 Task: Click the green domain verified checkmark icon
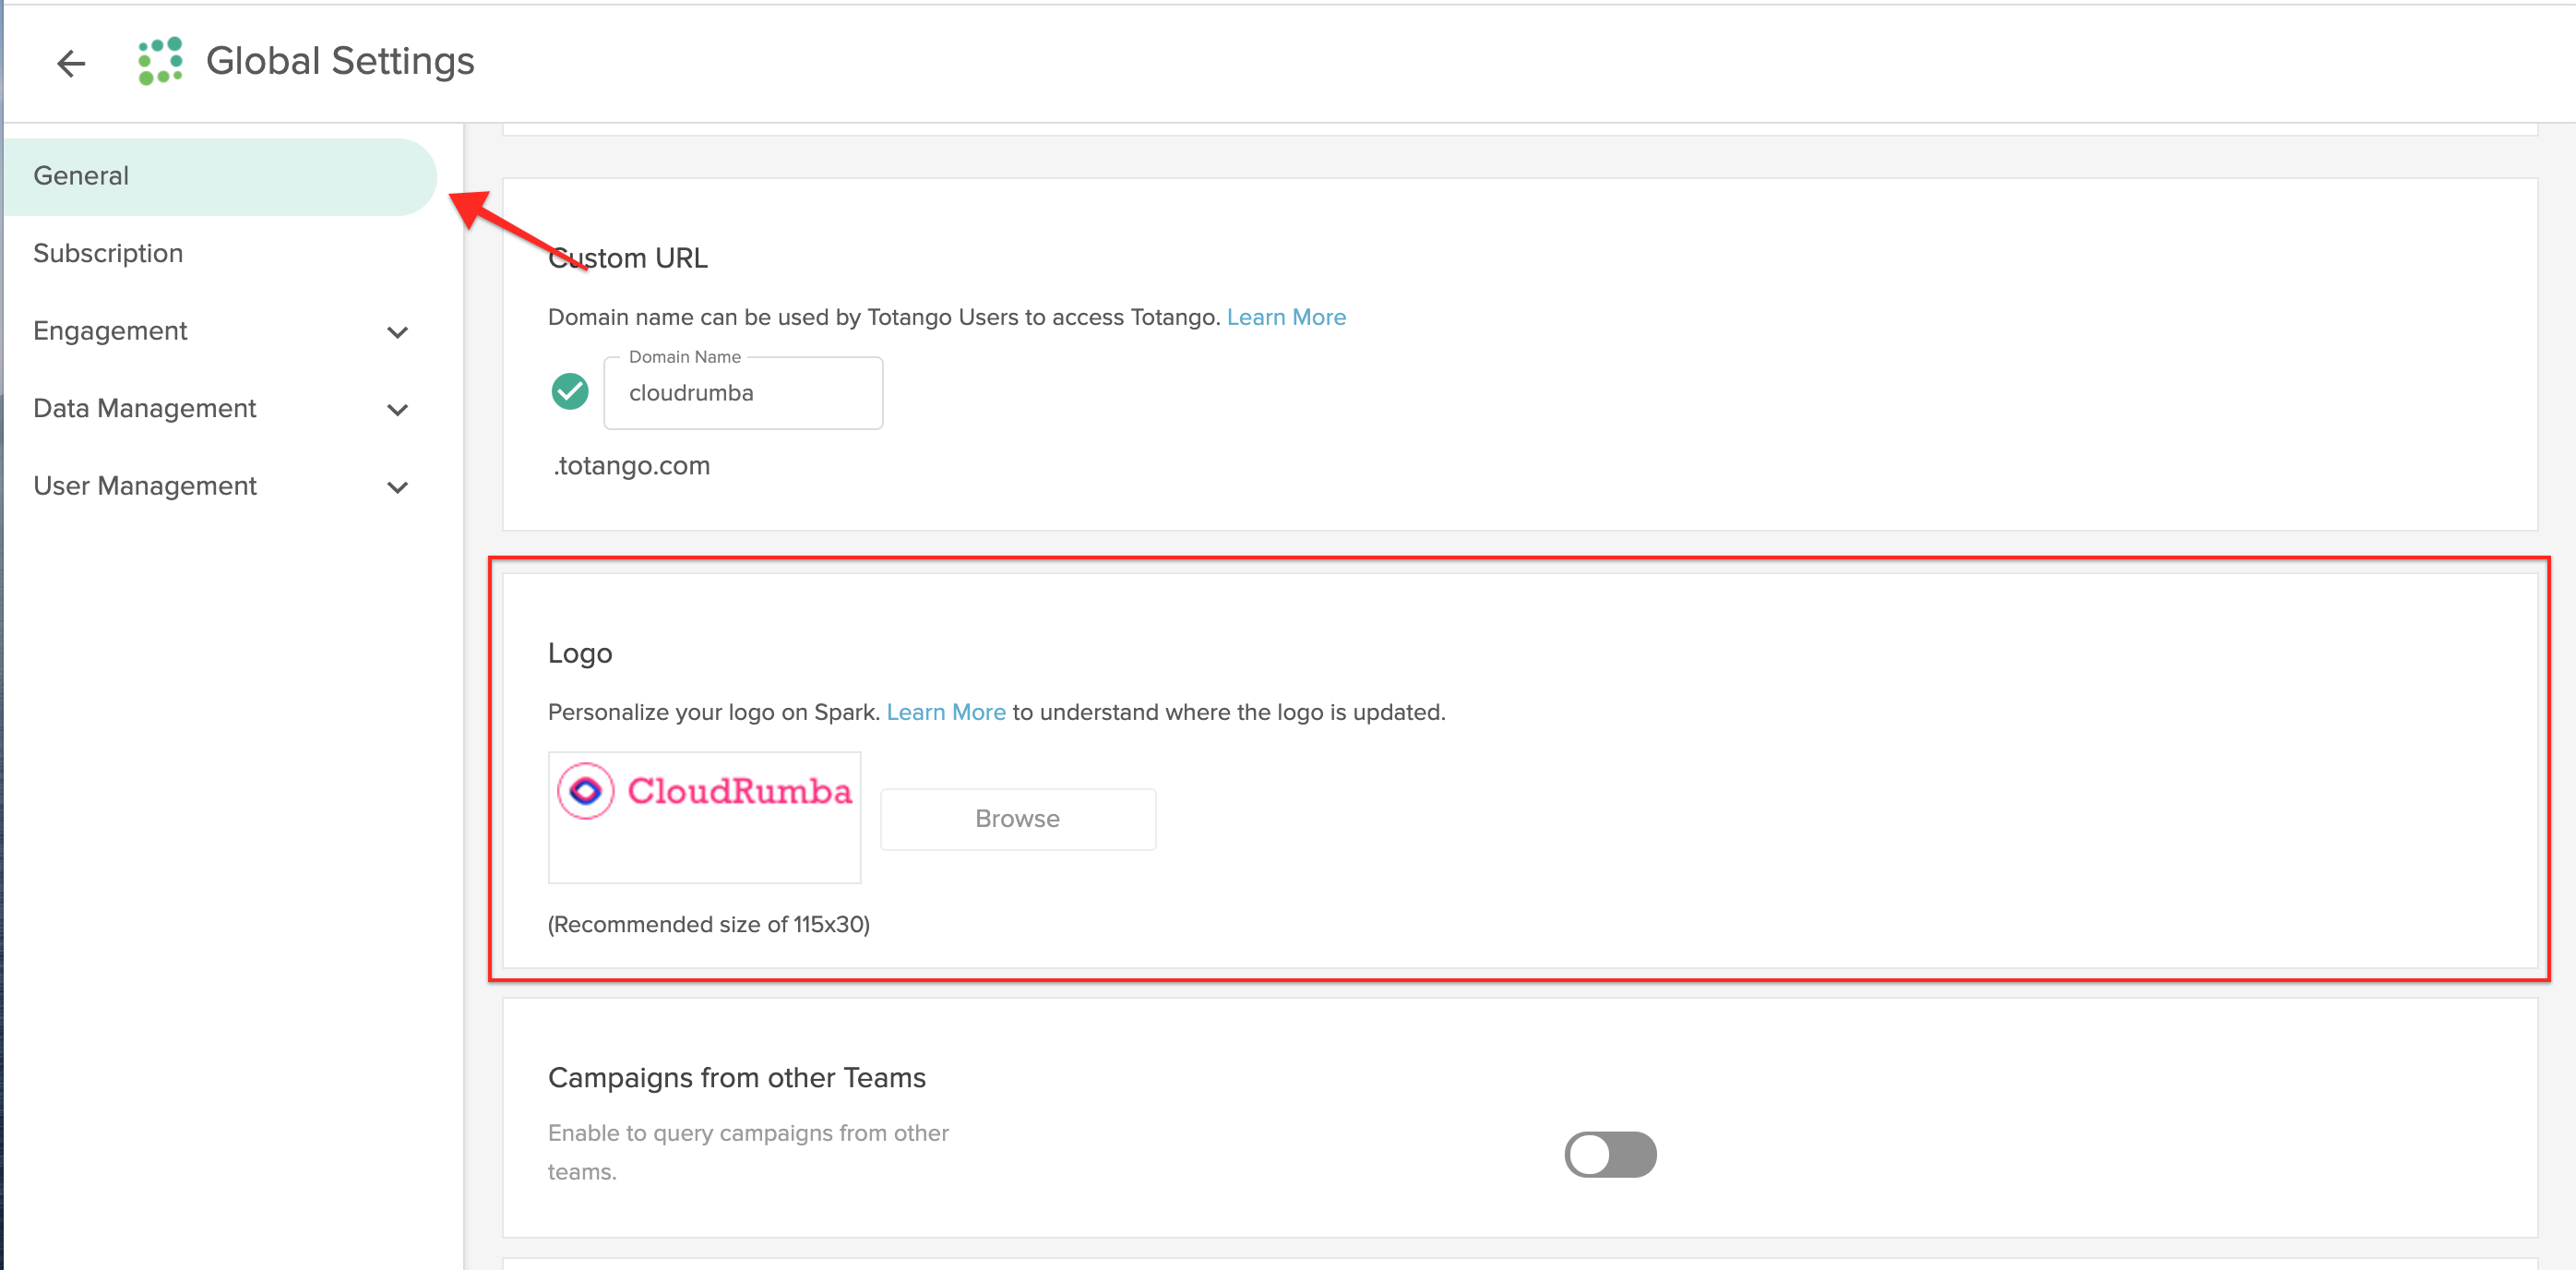[x=570, y=391]
